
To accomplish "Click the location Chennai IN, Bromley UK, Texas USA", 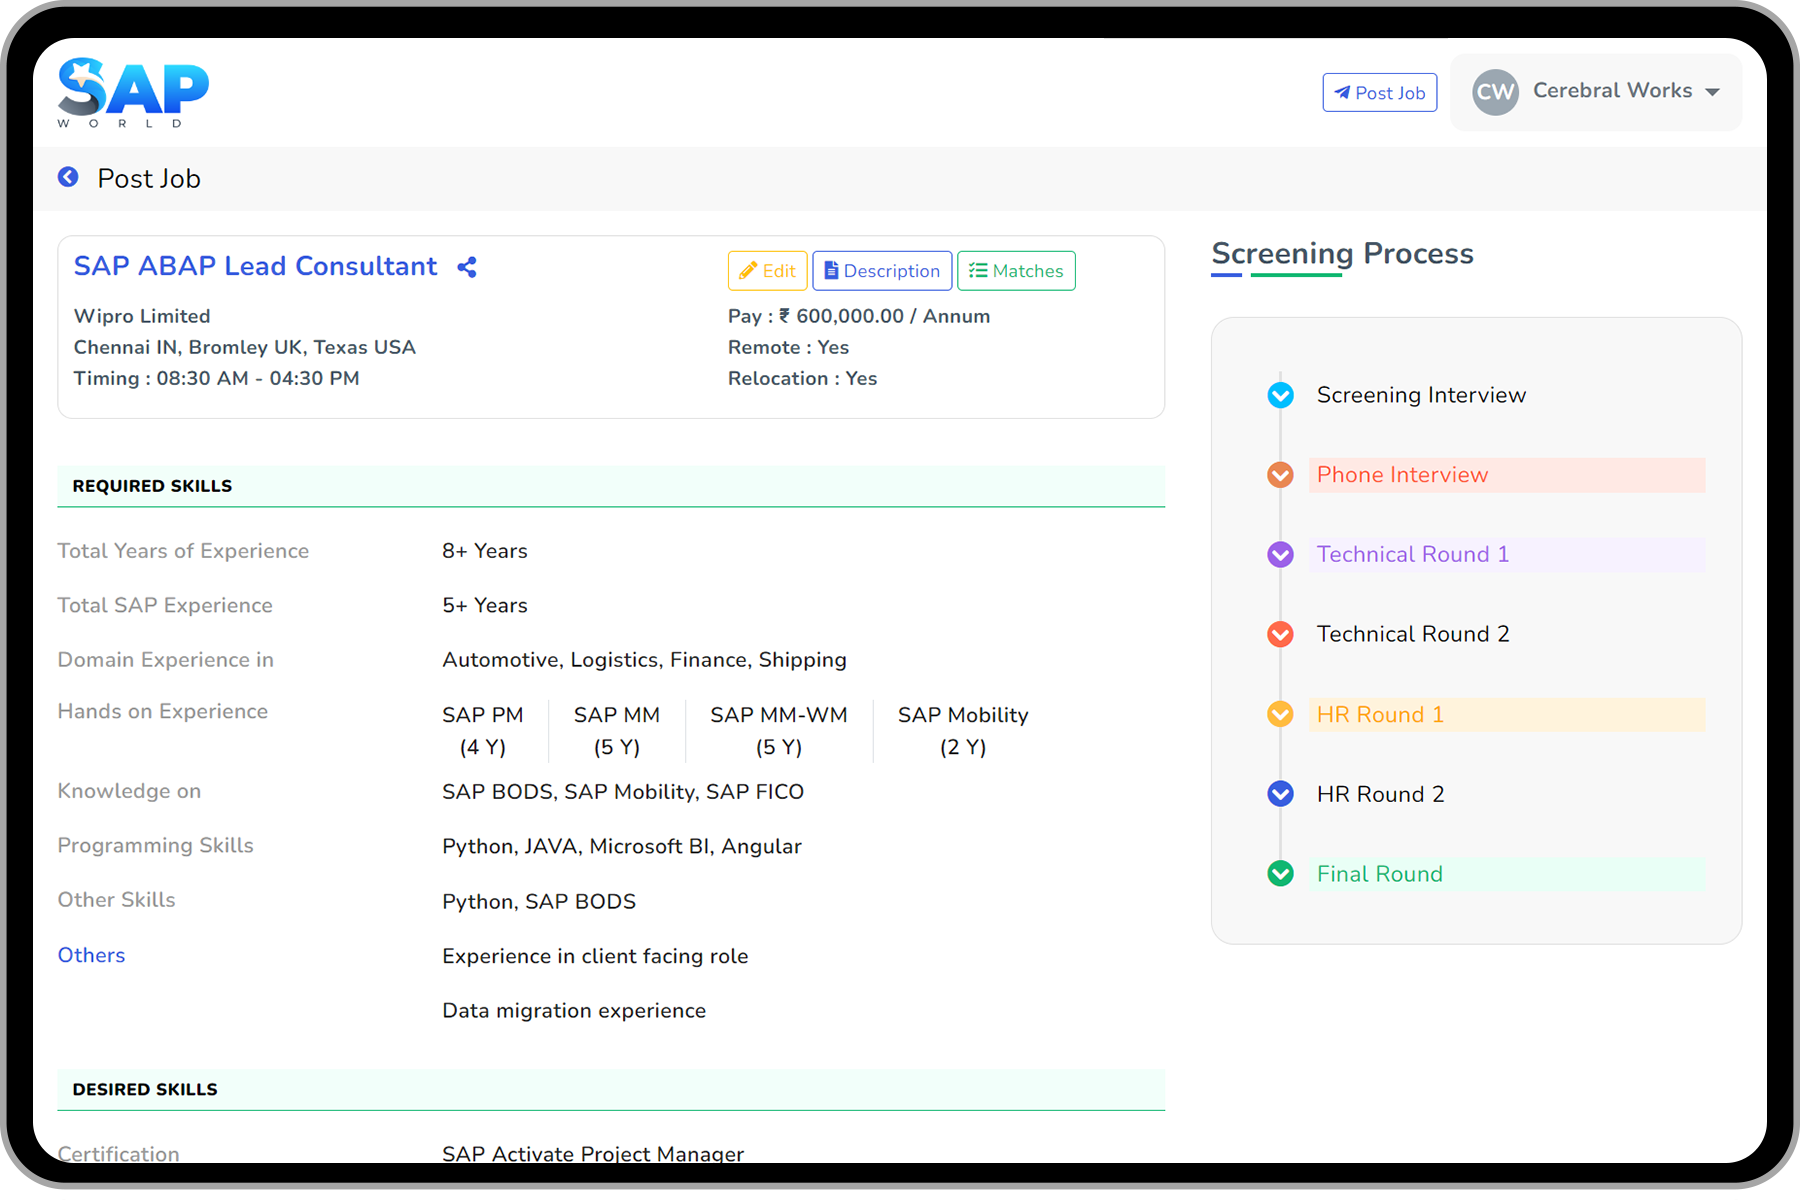I will (x=245, y=347).
